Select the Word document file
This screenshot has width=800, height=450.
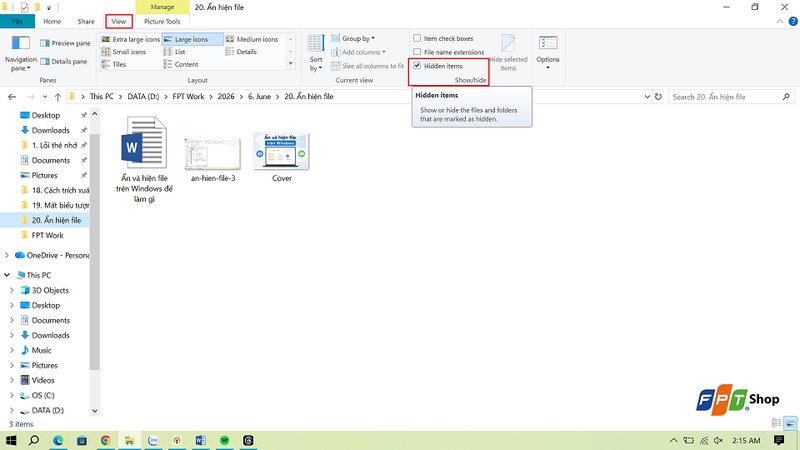pyautogui.click(x=144, y=160)
